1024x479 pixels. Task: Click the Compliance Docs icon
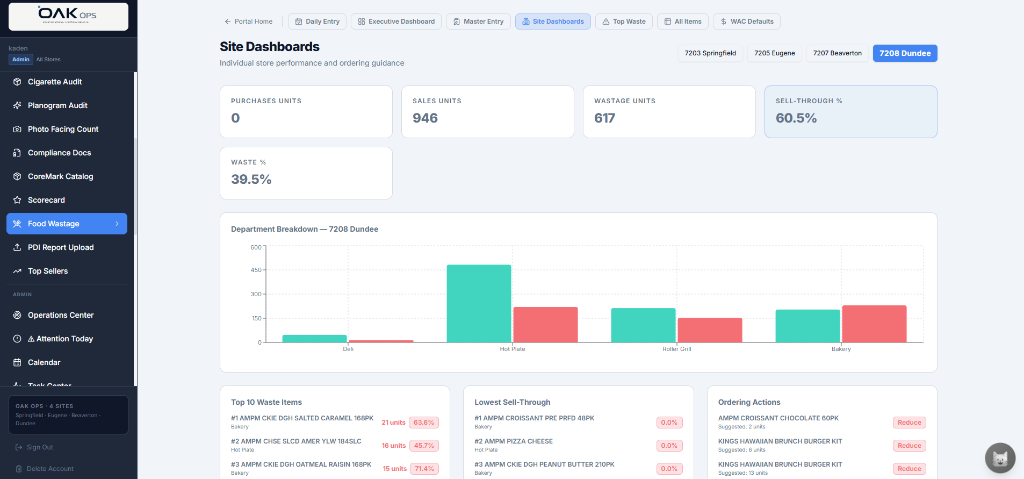click(x=18, y=153)
